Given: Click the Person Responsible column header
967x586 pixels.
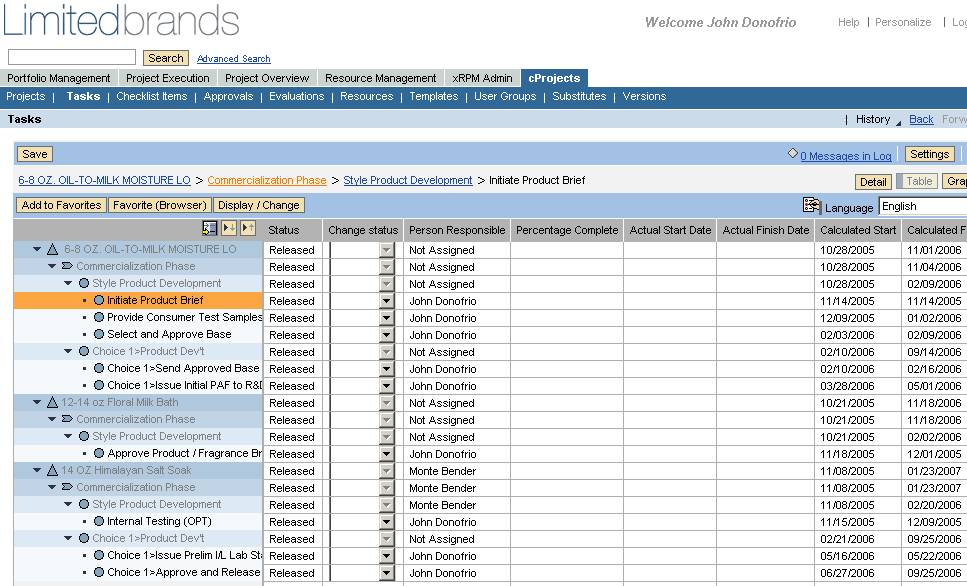Looking at the screenshot, I should pyautogui.click(x=457, y=230).
